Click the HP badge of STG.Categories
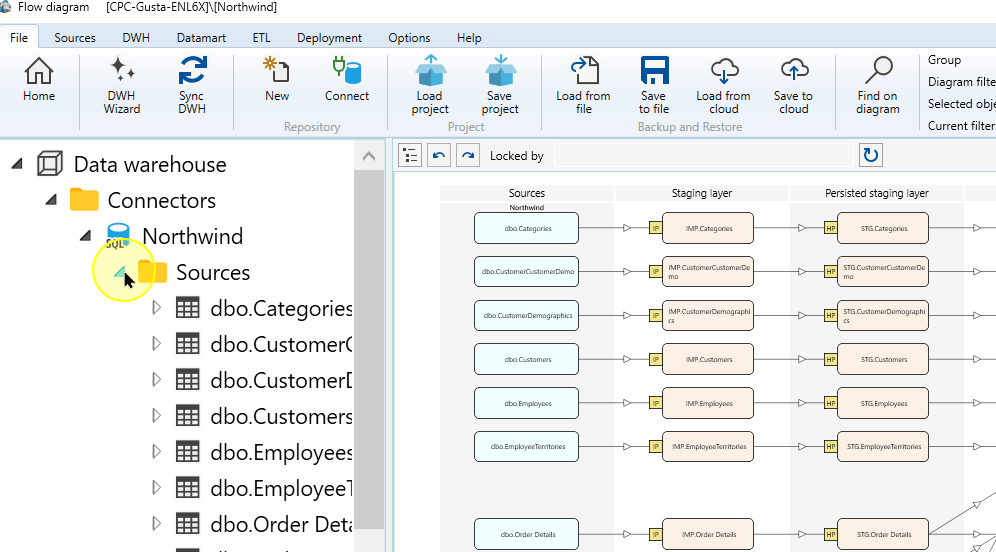The image size is (996, 552). coord(830,228)
